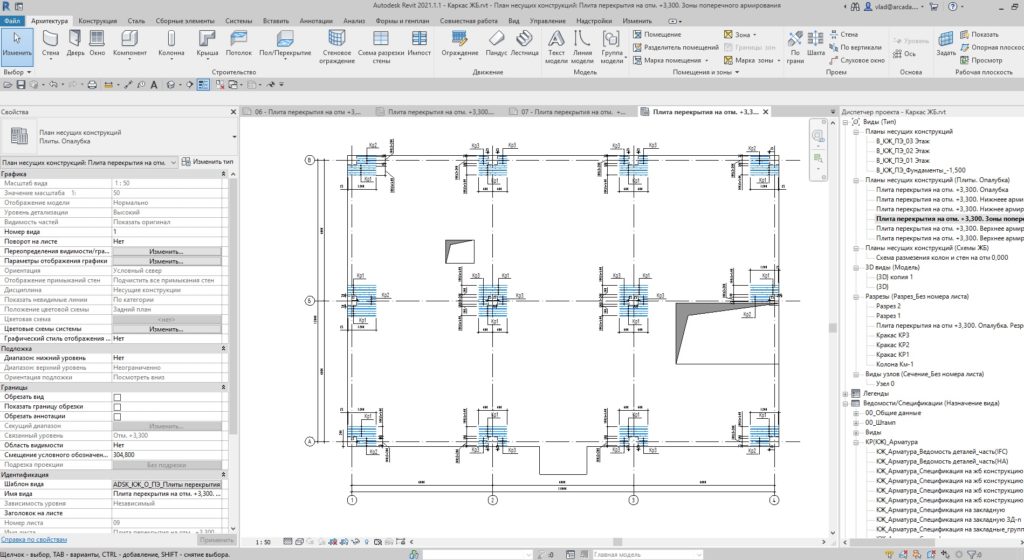This screenshot has height=560, width=1024.
Task: Click the Применить button in Properties
Action: (215, 539)
